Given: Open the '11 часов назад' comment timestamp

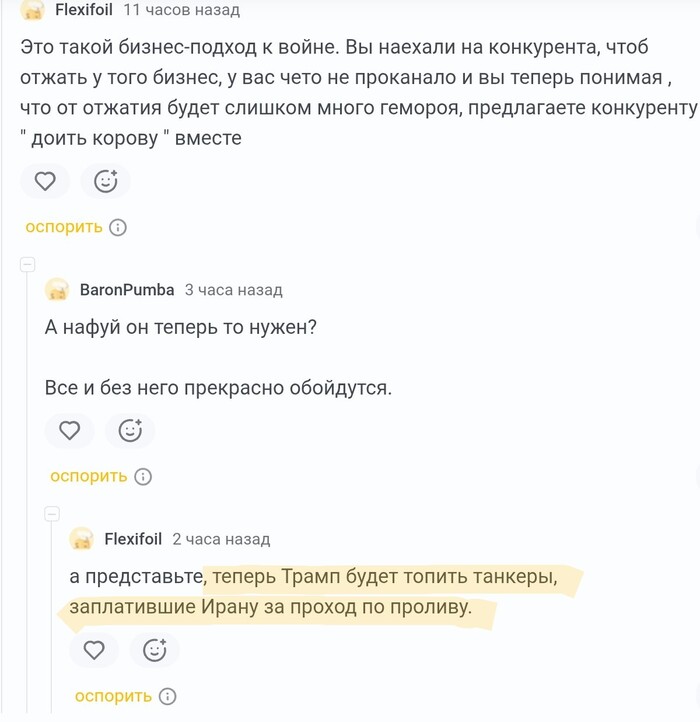Looking at the screenshot, I should [181, 10].
